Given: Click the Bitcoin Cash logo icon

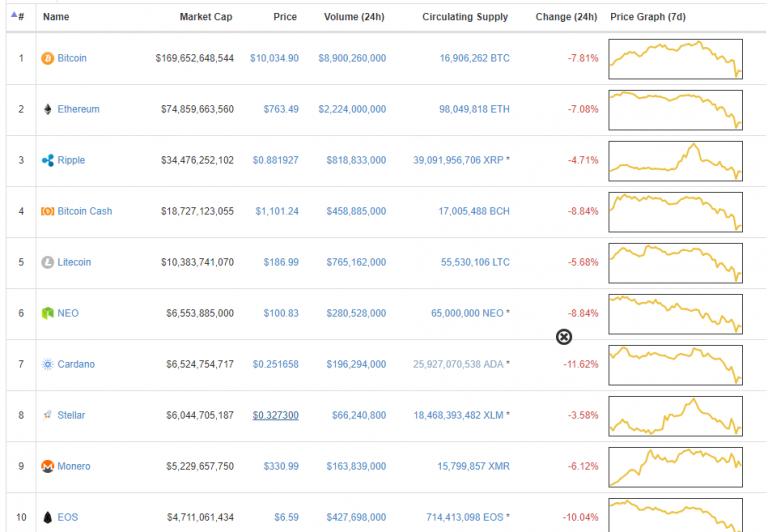Looking at the screenshot, I should 47,211.
